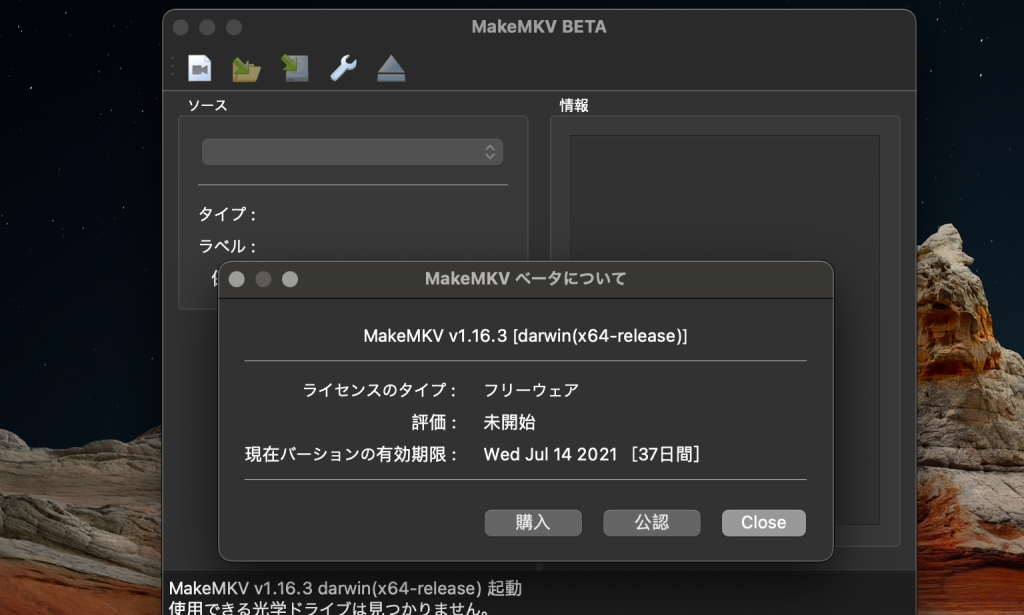Open folder source icon in toolbar
The image size is (1024, 615).
[246, 69]
